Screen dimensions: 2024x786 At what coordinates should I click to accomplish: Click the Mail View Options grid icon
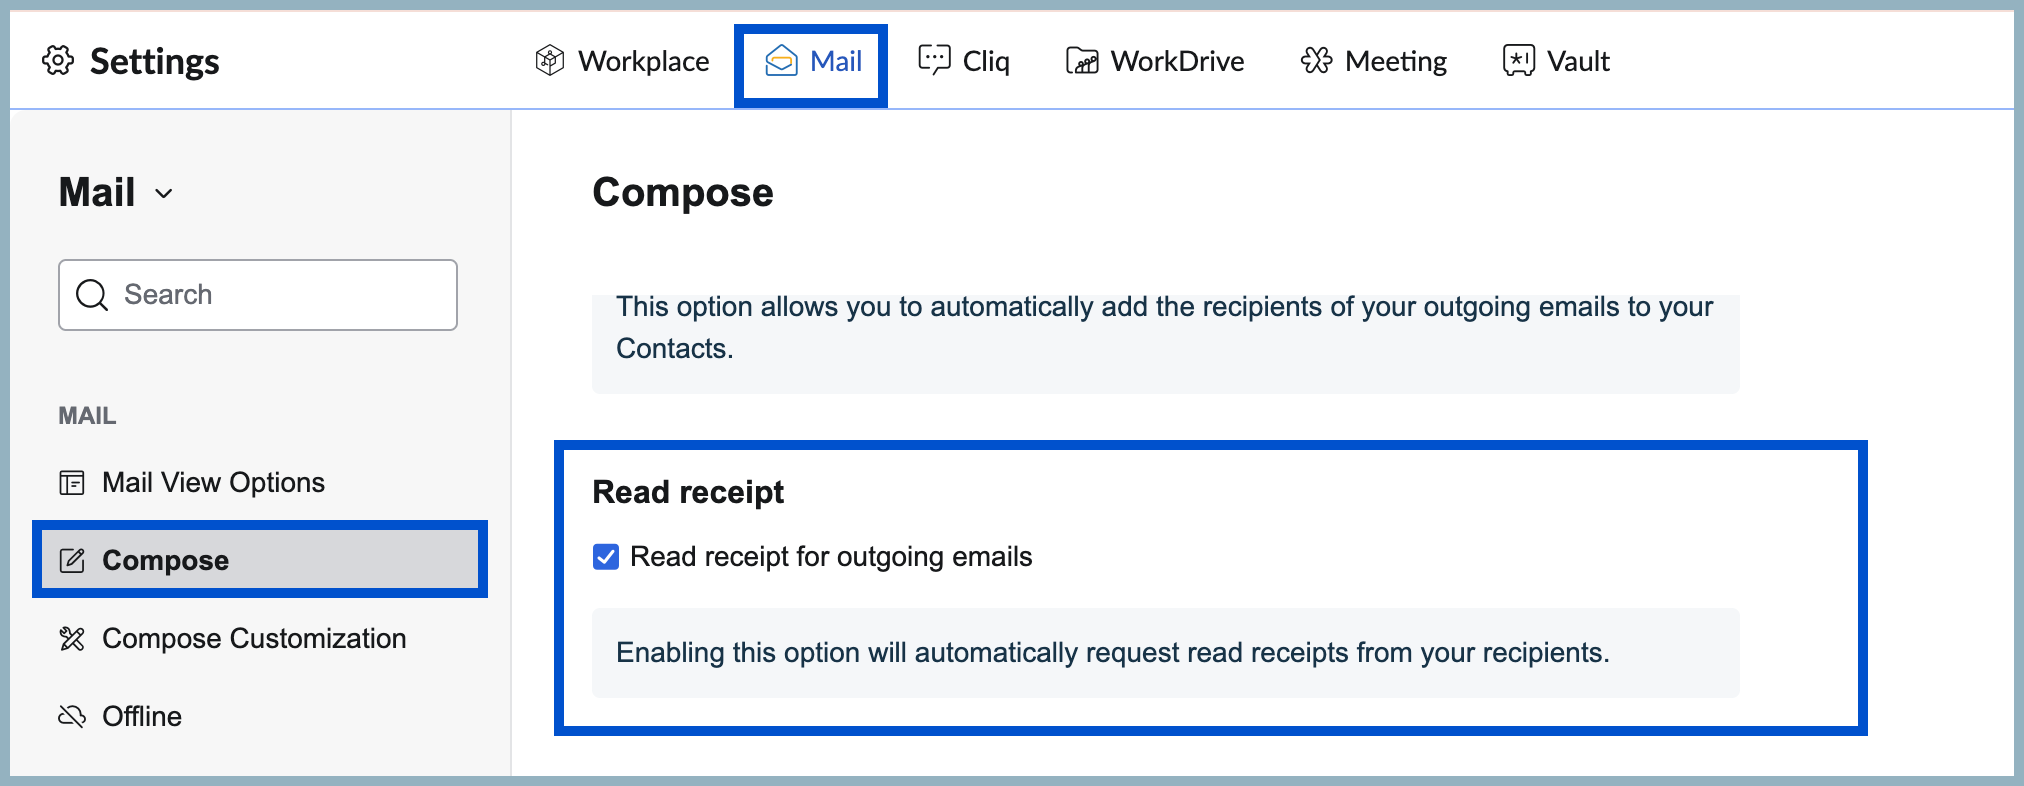[x=71, y=482]
